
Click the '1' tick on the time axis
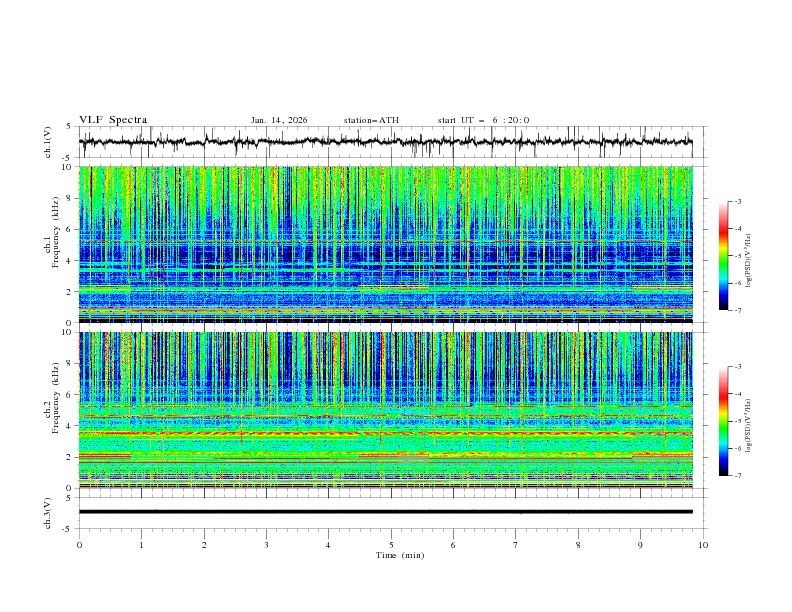point(141,545)
